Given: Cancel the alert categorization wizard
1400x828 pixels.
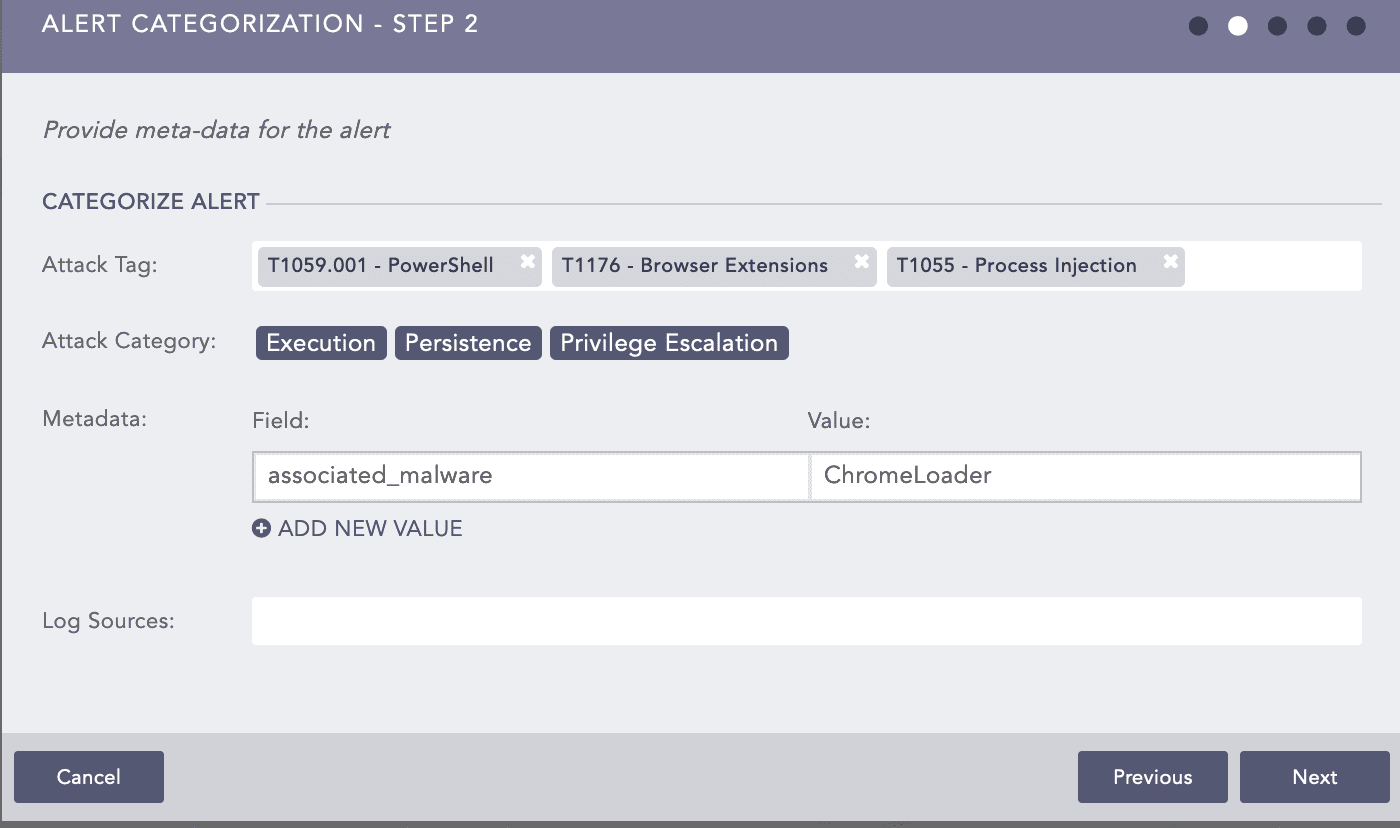Looking at the screenshot, I should pos(89,777).
